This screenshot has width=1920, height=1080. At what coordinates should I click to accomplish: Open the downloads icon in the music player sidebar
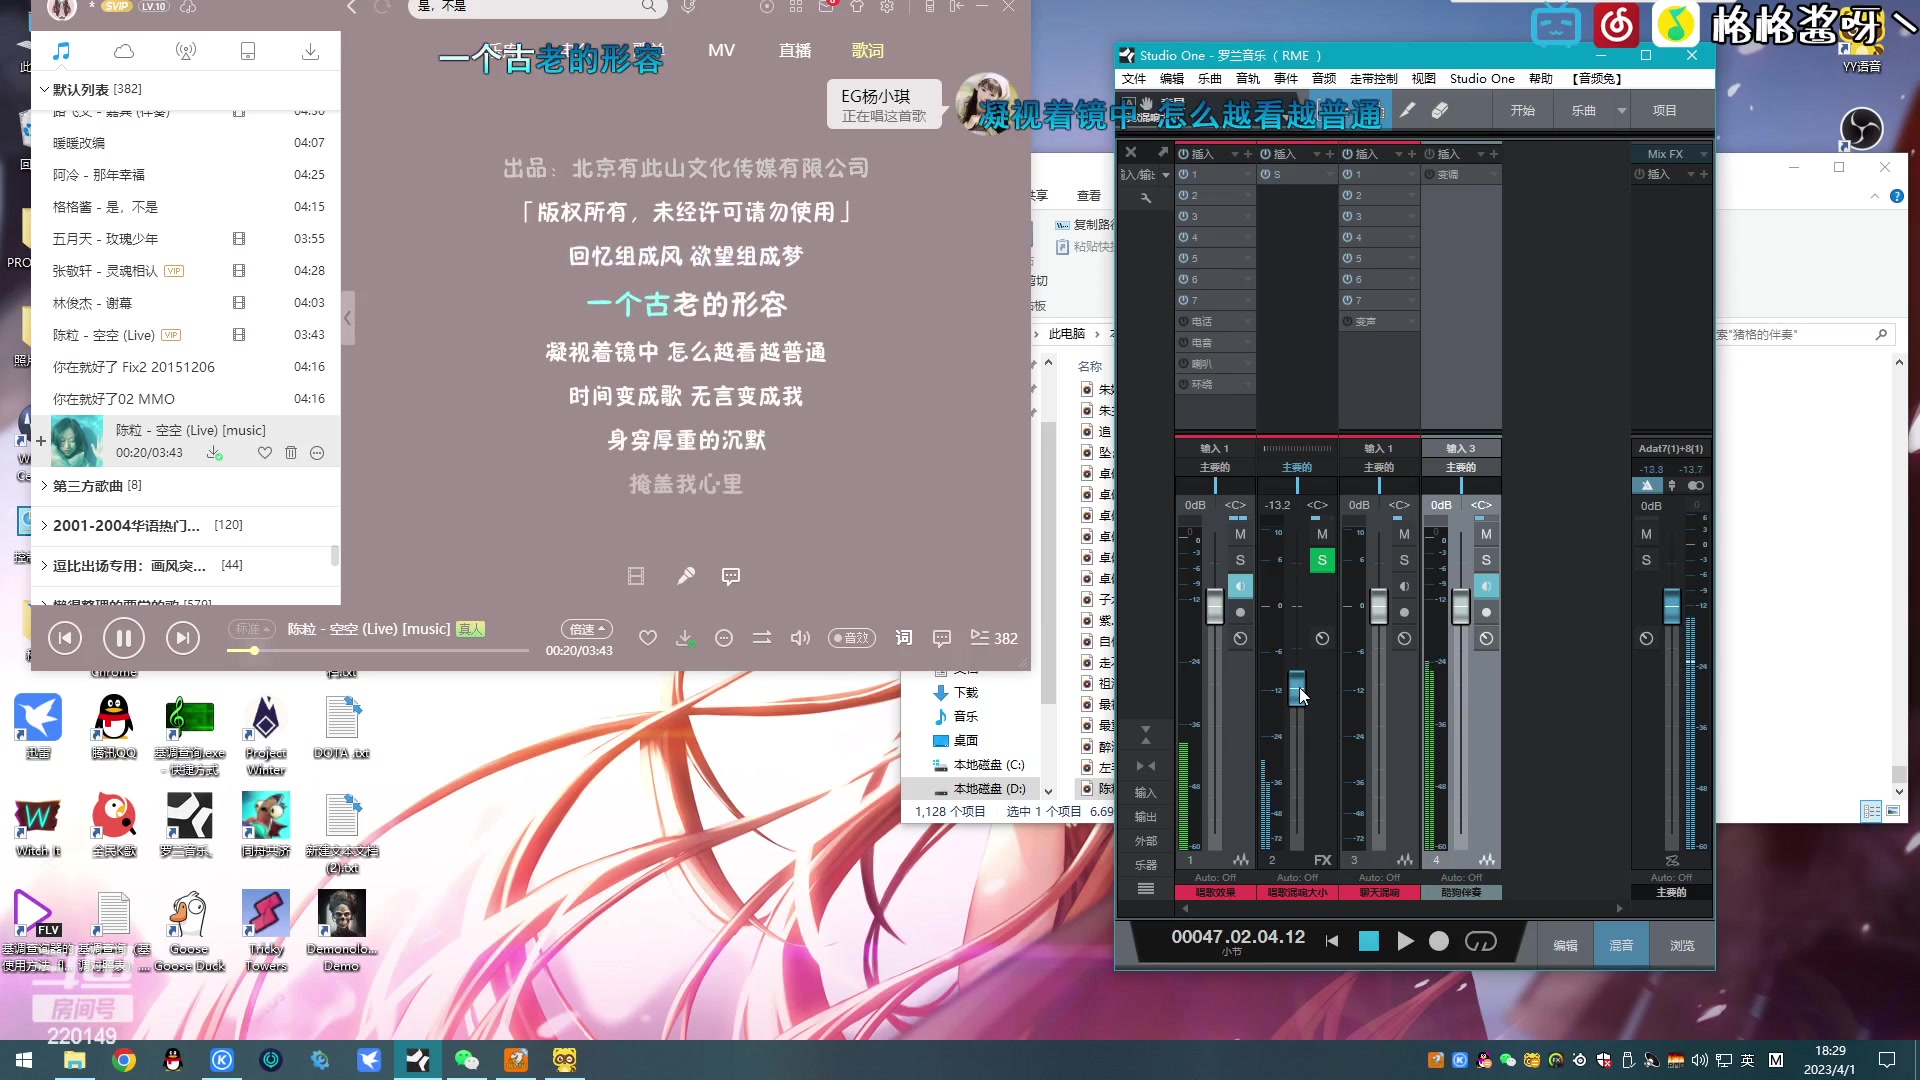(x=310, y=51)
